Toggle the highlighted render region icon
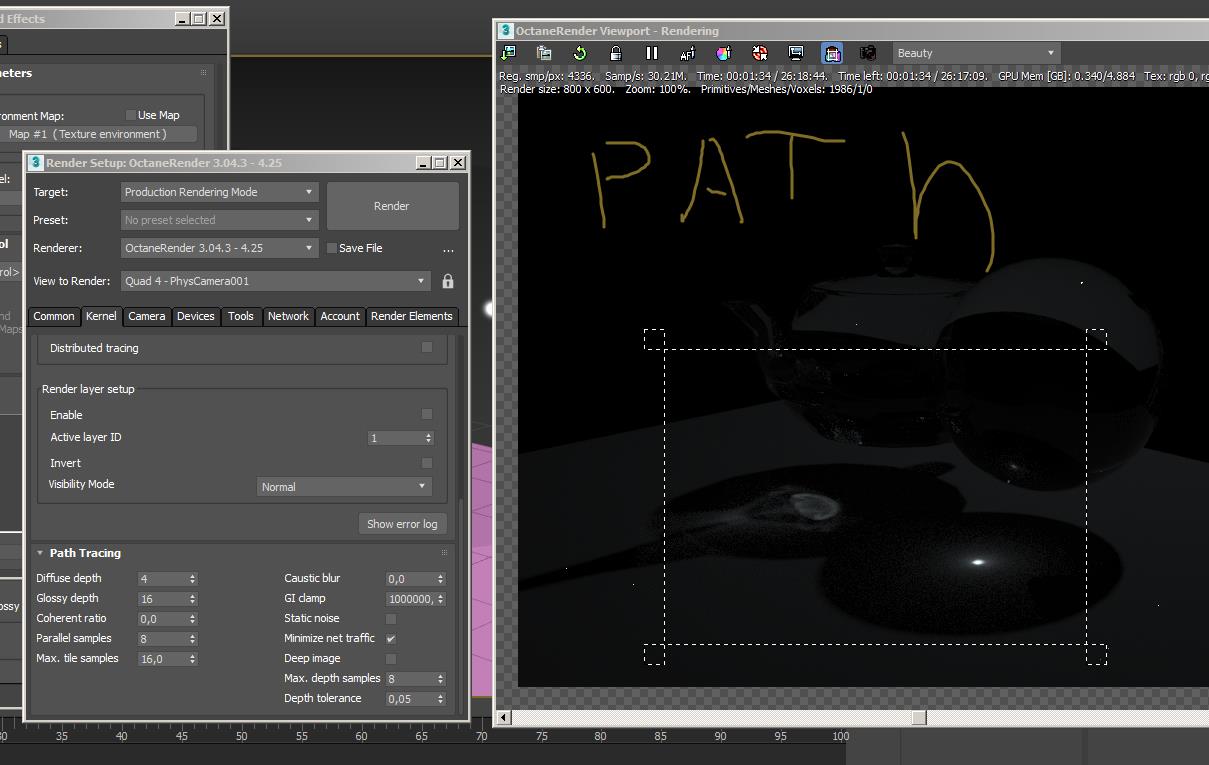The image size is (1209, 765). tap(832, 53)
